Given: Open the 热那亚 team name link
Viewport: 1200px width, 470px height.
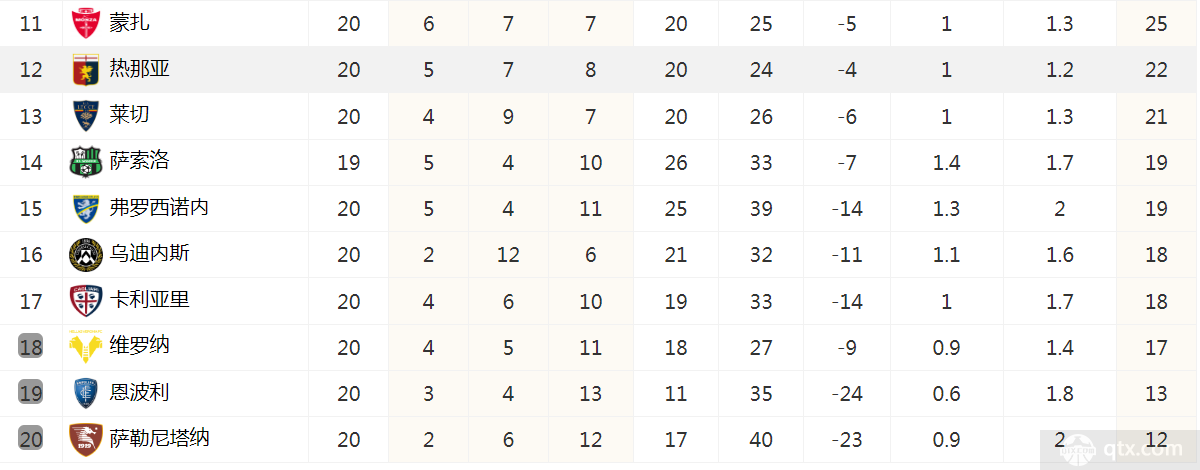Looking at the screenshot, I should [x=140, y=69].
